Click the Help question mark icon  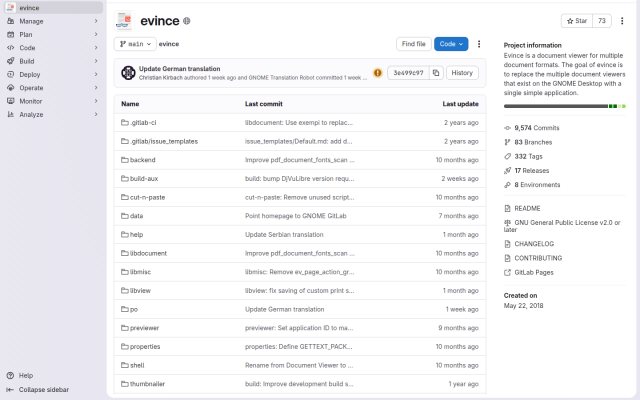(x=11, y=376)
